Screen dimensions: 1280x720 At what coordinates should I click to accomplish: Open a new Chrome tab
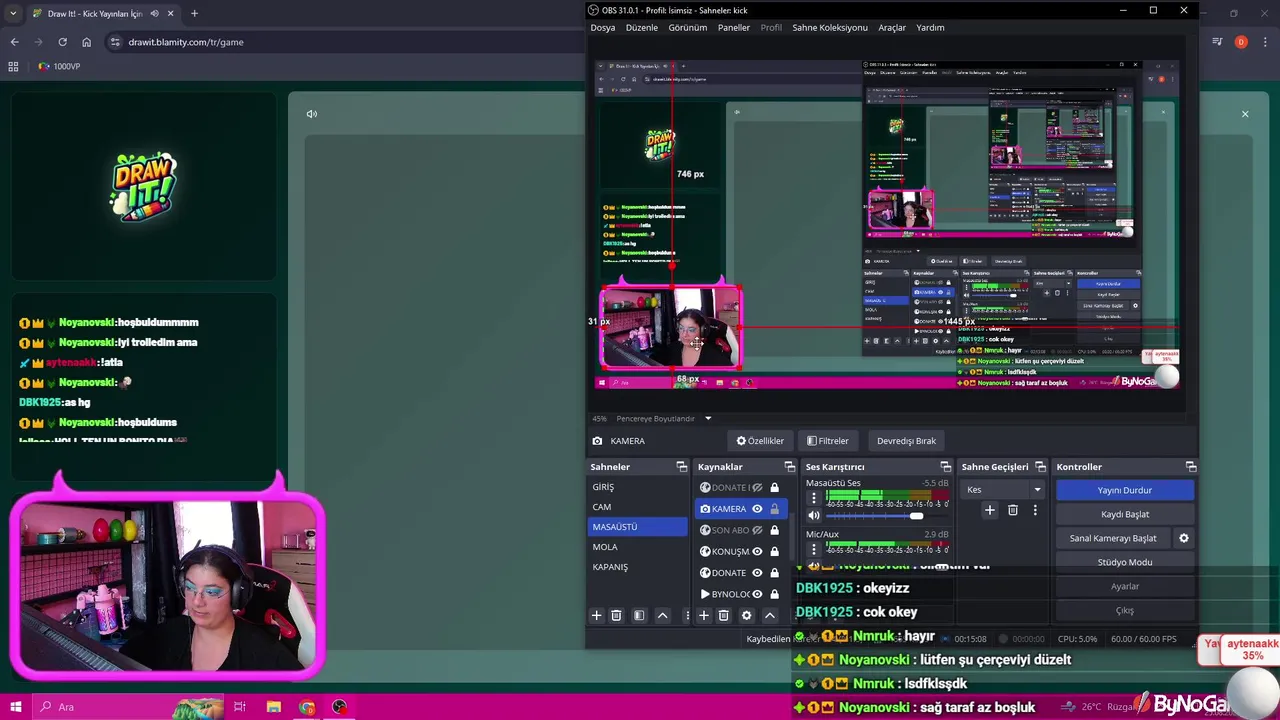pos(194,14)
